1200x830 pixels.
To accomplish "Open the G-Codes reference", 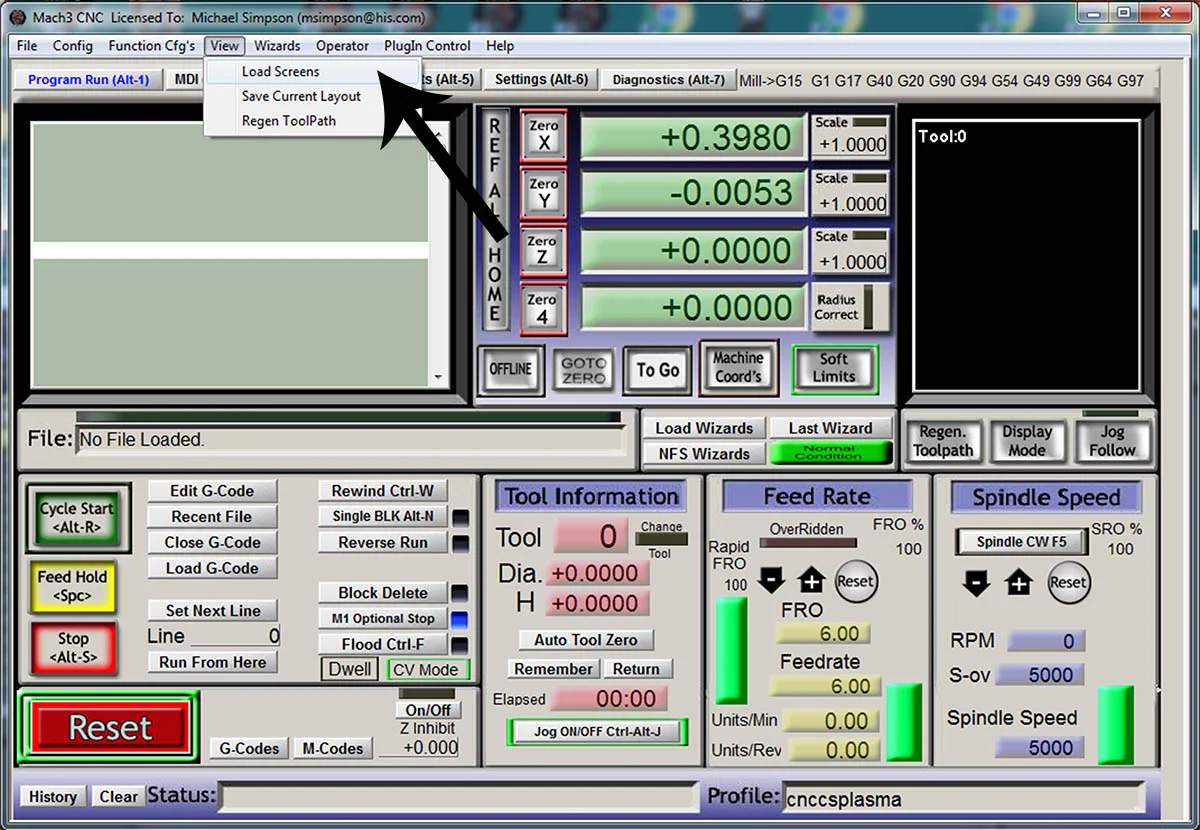I will point(250,748).
